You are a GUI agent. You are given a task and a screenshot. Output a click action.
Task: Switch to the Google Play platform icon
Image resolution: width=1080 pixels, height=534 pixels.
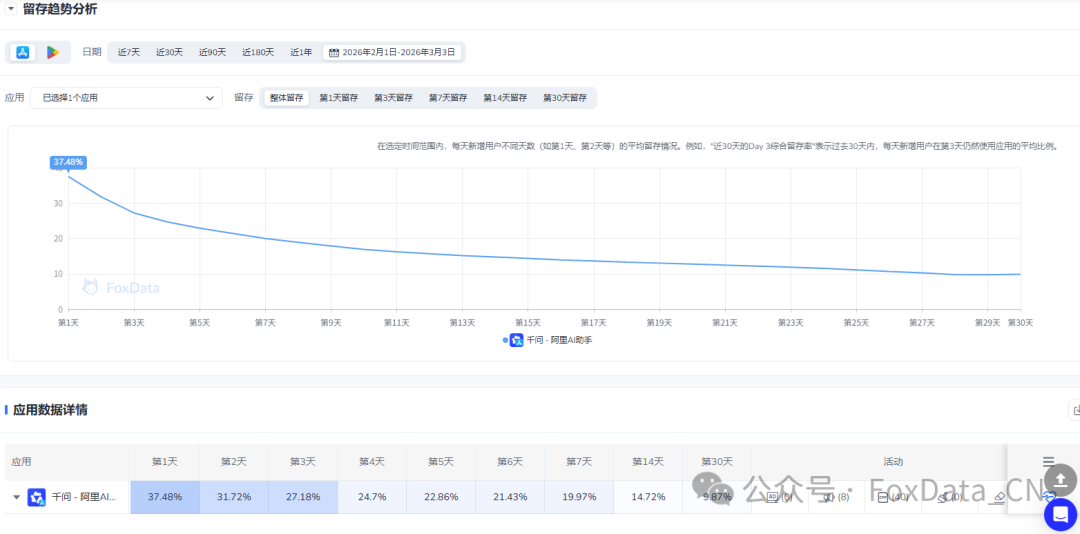coord(52,52)
